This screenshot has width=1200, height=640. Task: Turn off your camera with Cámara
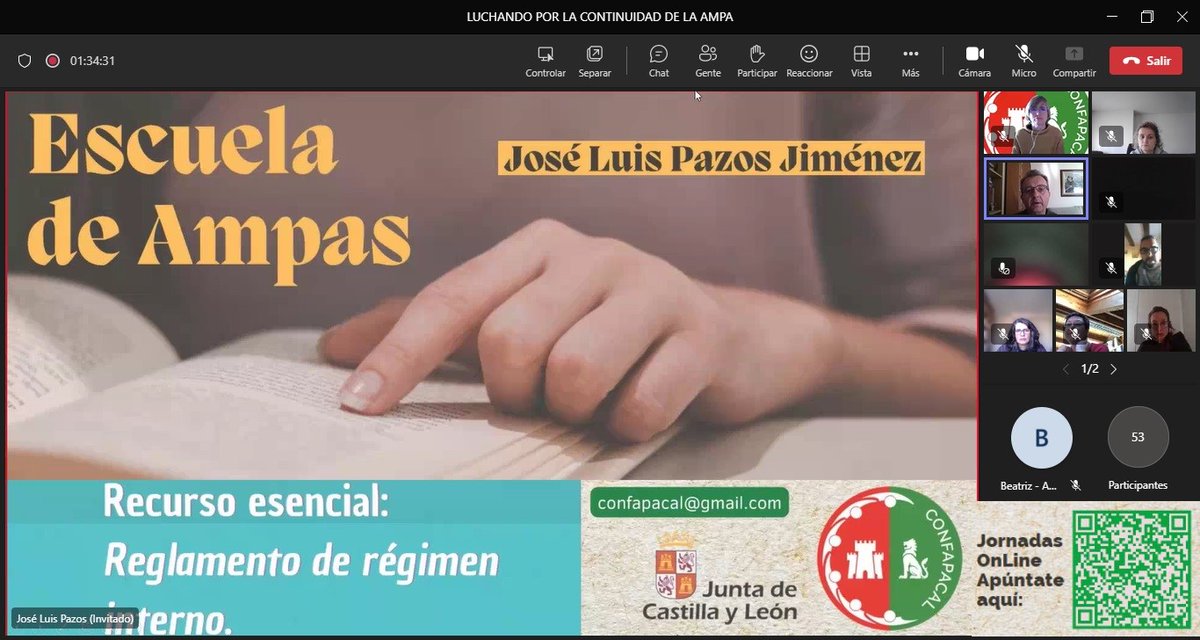(975, 60)
